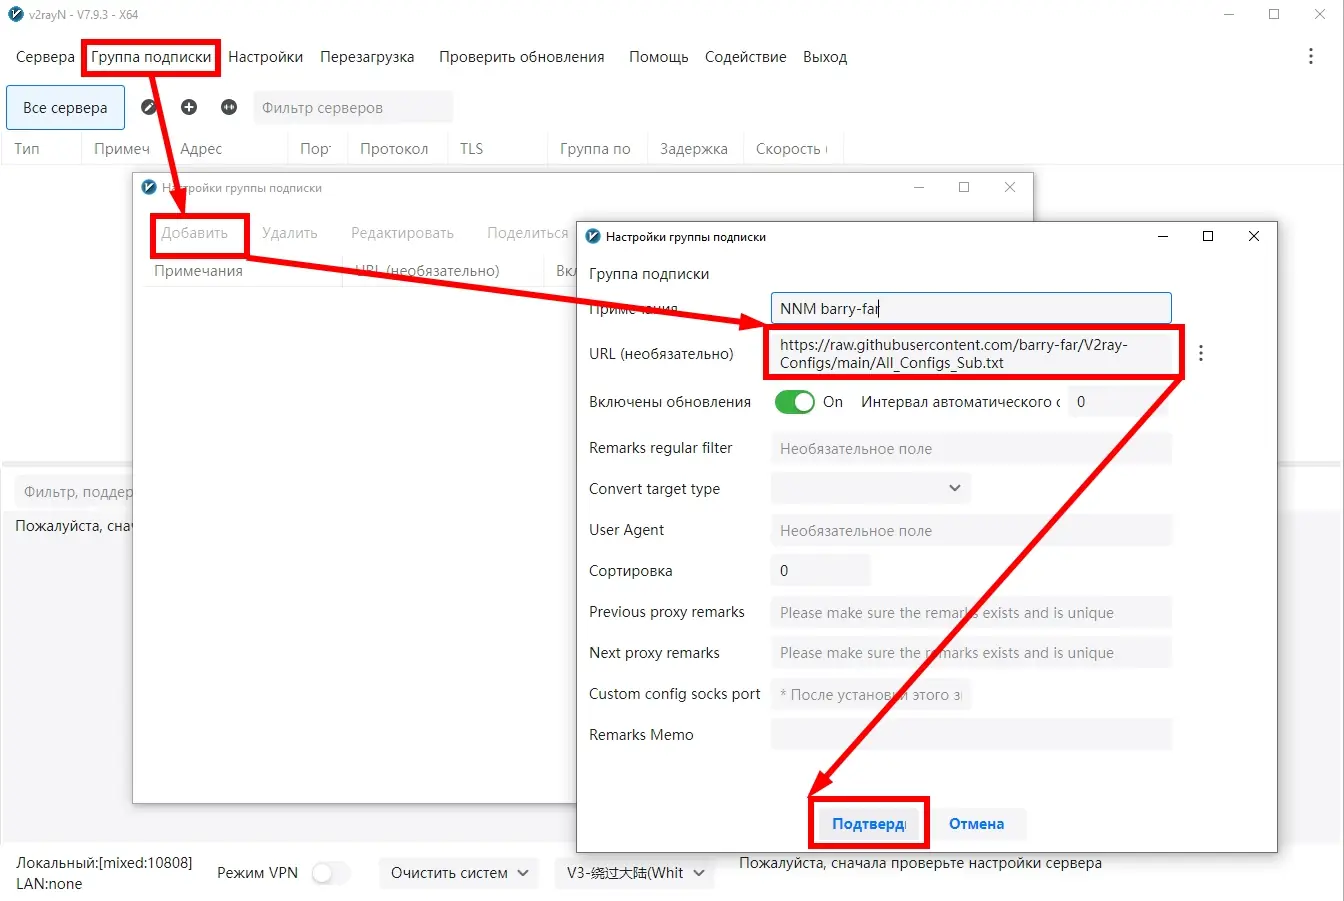Image resolution: width=1344 pixels, height=901 pixels.
Task: Maximize the v2rayN main window
Action: (x=1274, y=14)
